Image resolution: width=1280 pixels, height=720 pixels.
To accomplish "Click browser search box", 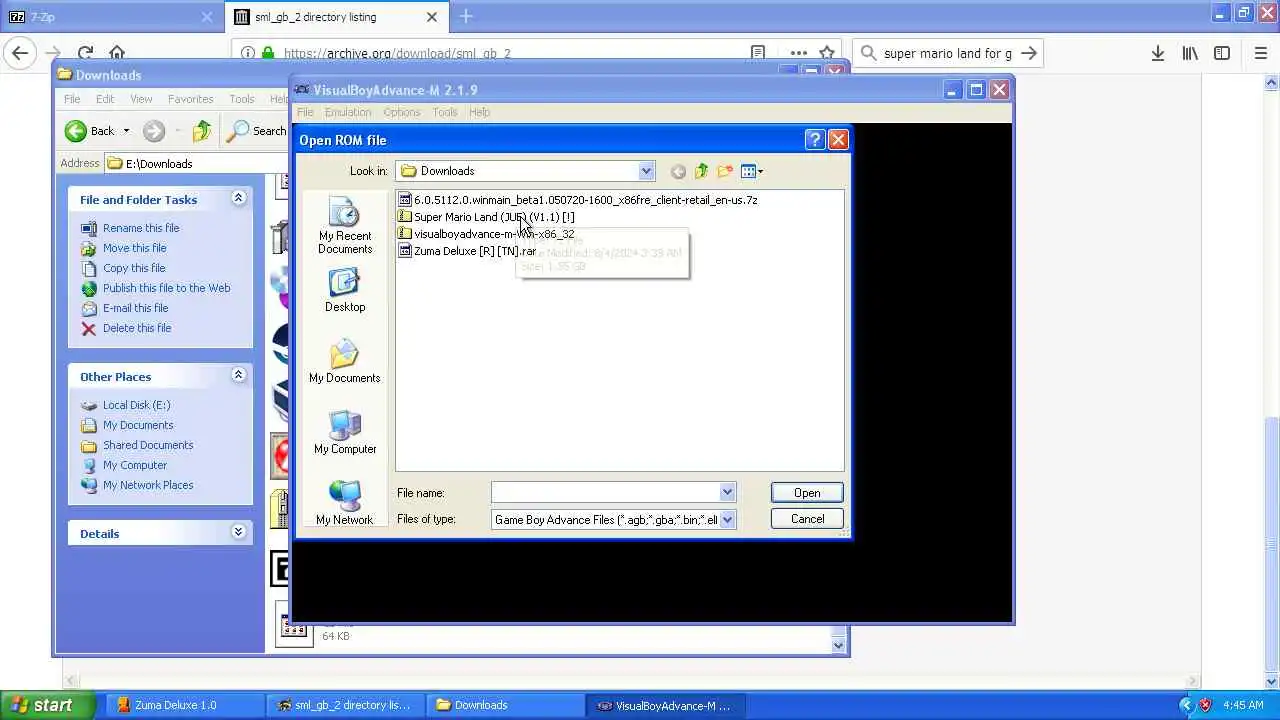I will pos(946,53).
